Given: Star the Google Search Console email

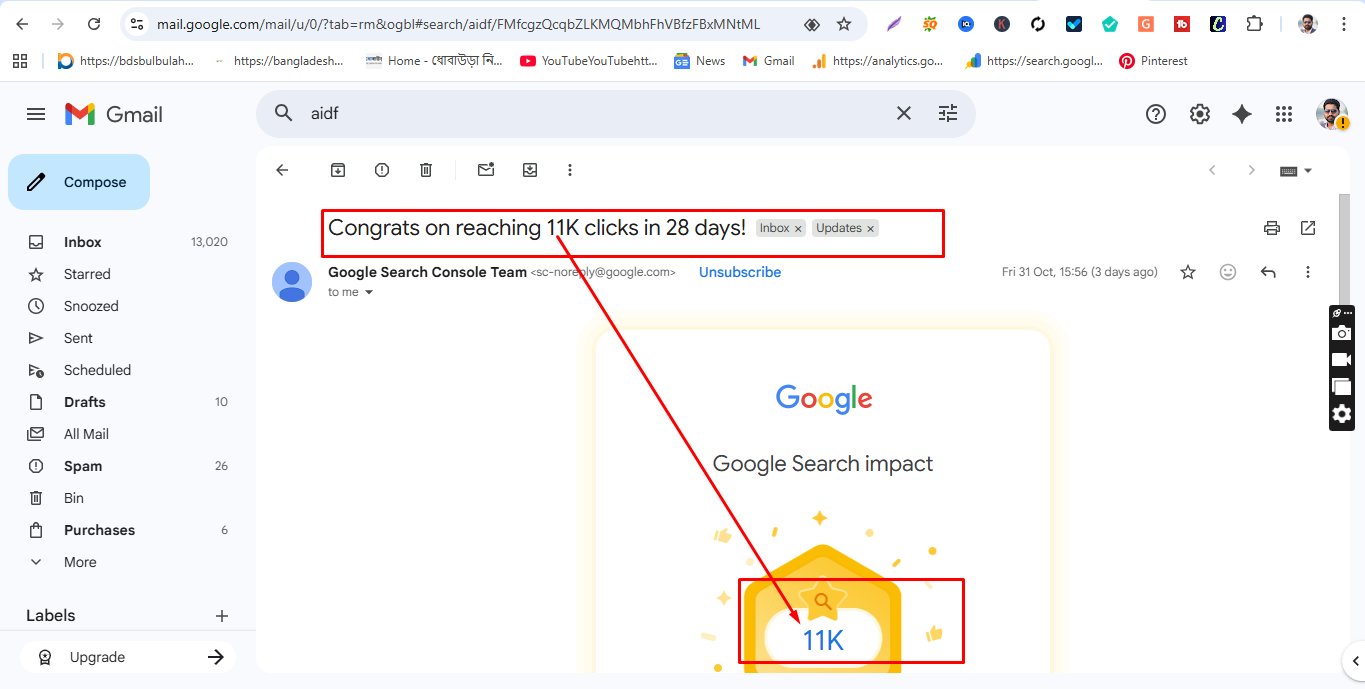Looking at the screenshot, I should coord(1188,272).
